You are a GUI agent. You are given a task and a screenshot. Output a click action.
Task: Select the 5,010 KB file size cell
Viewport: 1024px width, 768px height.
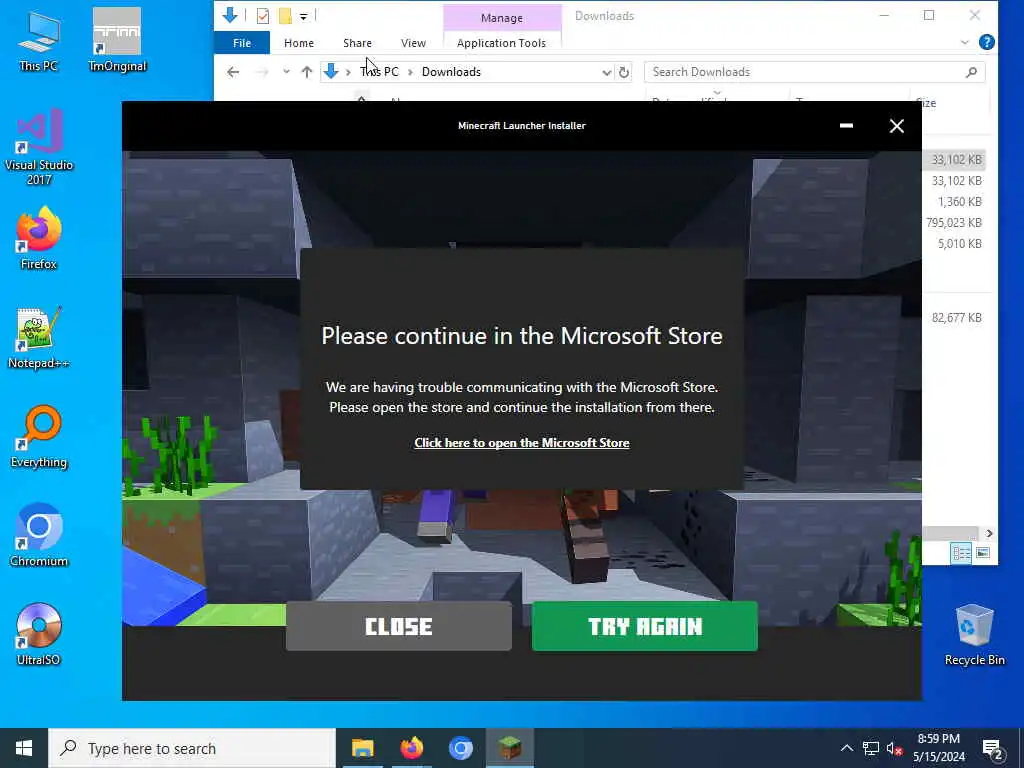click(959, 244)
